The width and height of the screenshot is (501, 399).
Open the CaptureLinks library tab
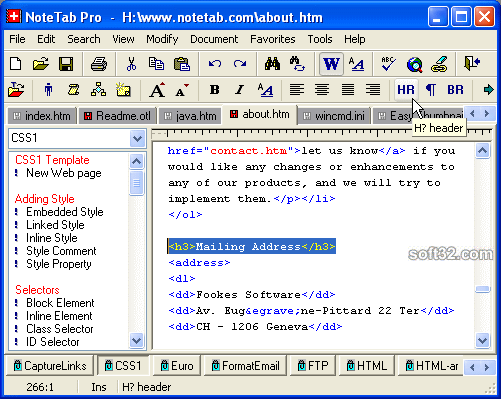coord(50,366)
